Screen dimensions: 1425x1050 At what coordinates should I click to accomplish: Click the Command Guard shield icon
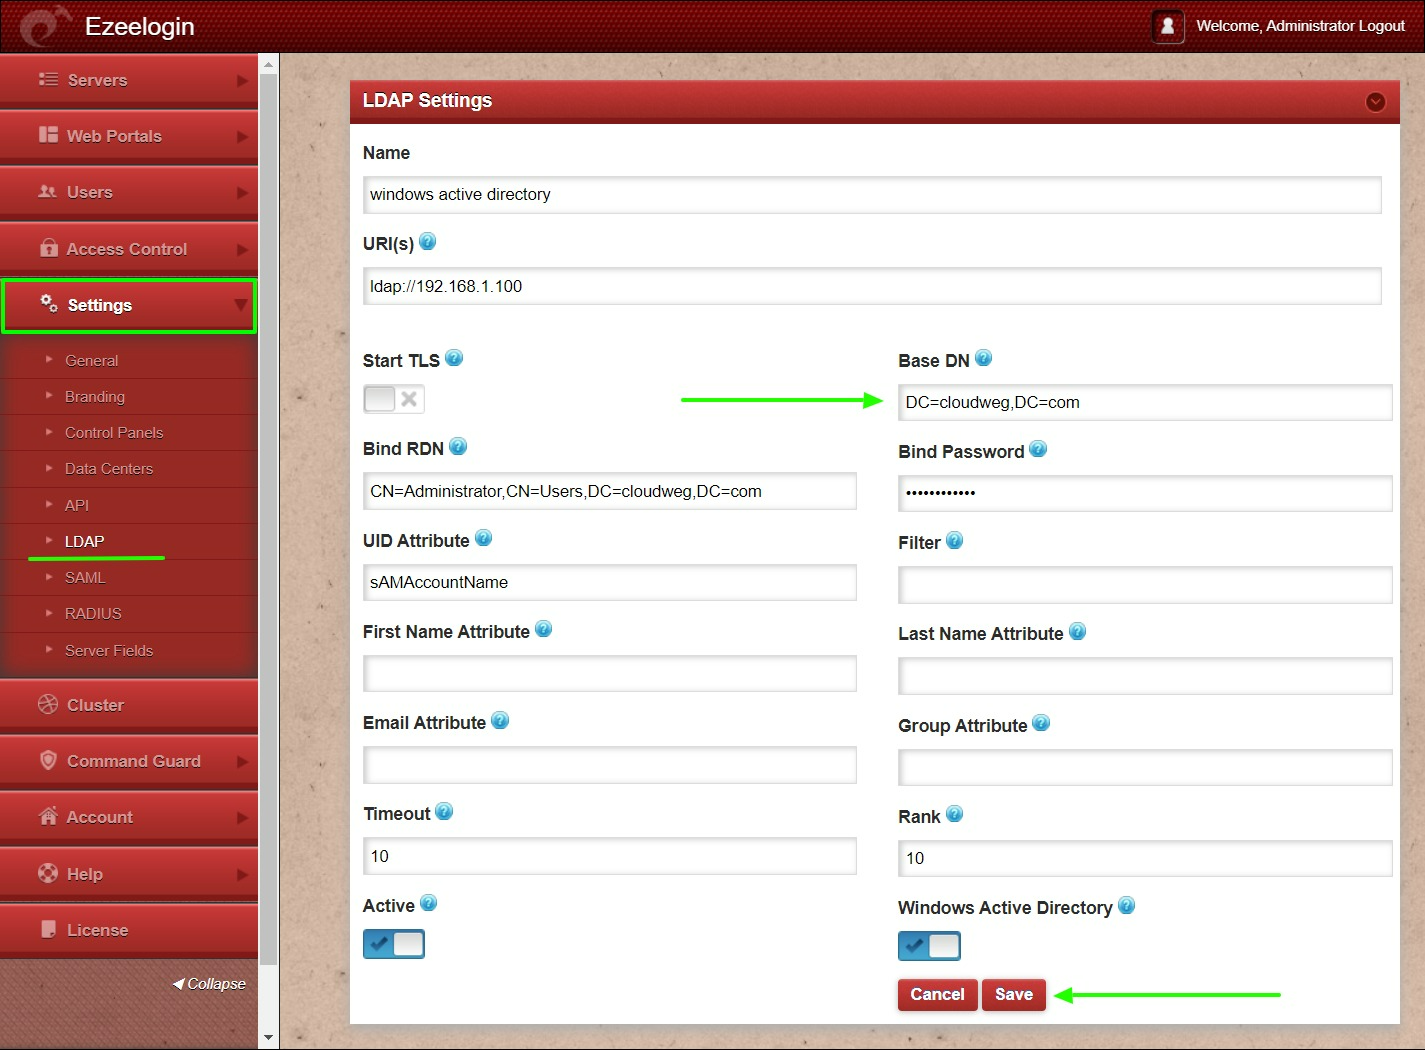coord(48,760)
